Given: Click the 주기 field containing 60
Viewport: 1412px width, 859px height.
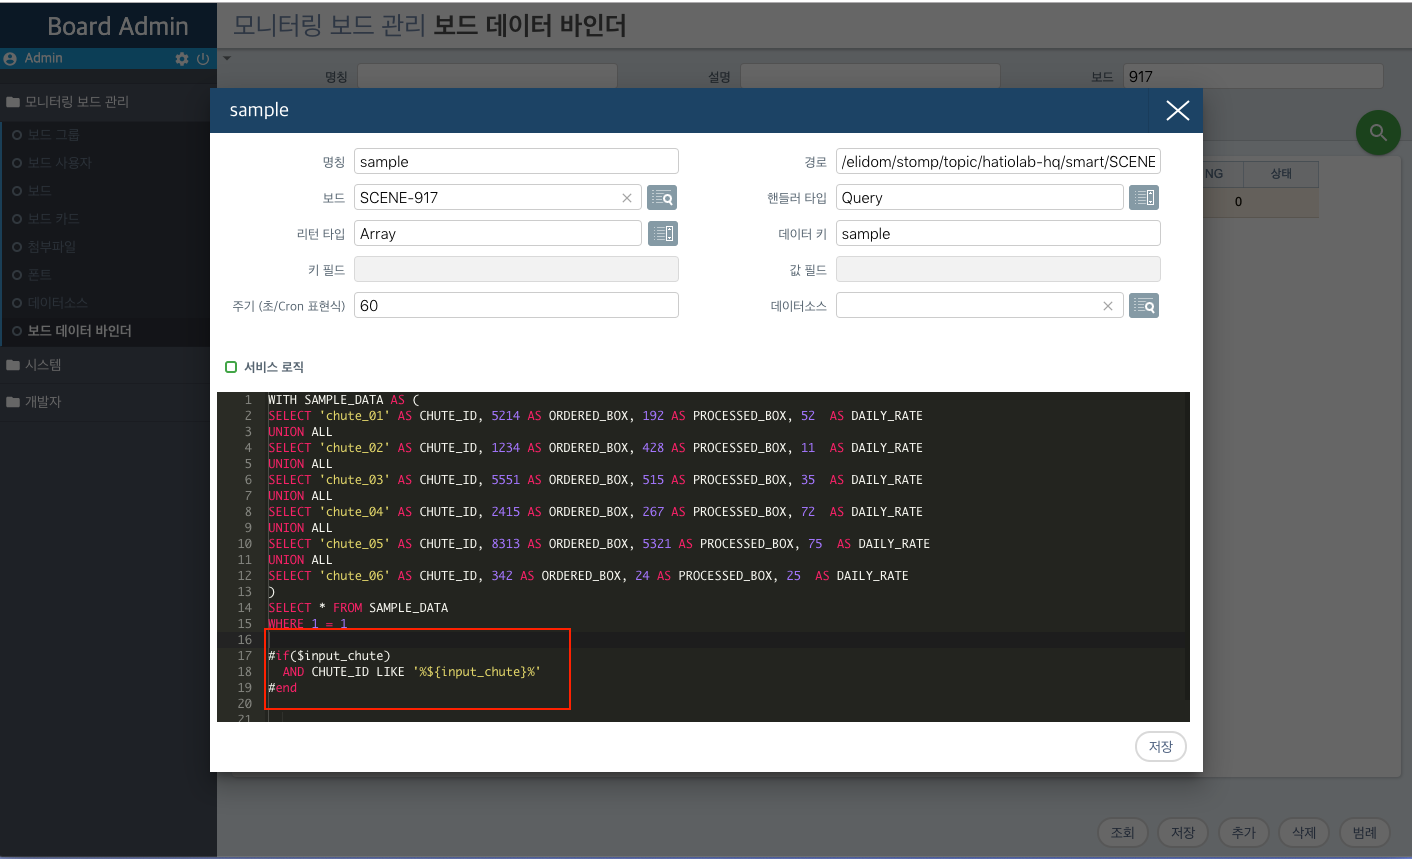Looking at the screenshot, I should 516,306.
